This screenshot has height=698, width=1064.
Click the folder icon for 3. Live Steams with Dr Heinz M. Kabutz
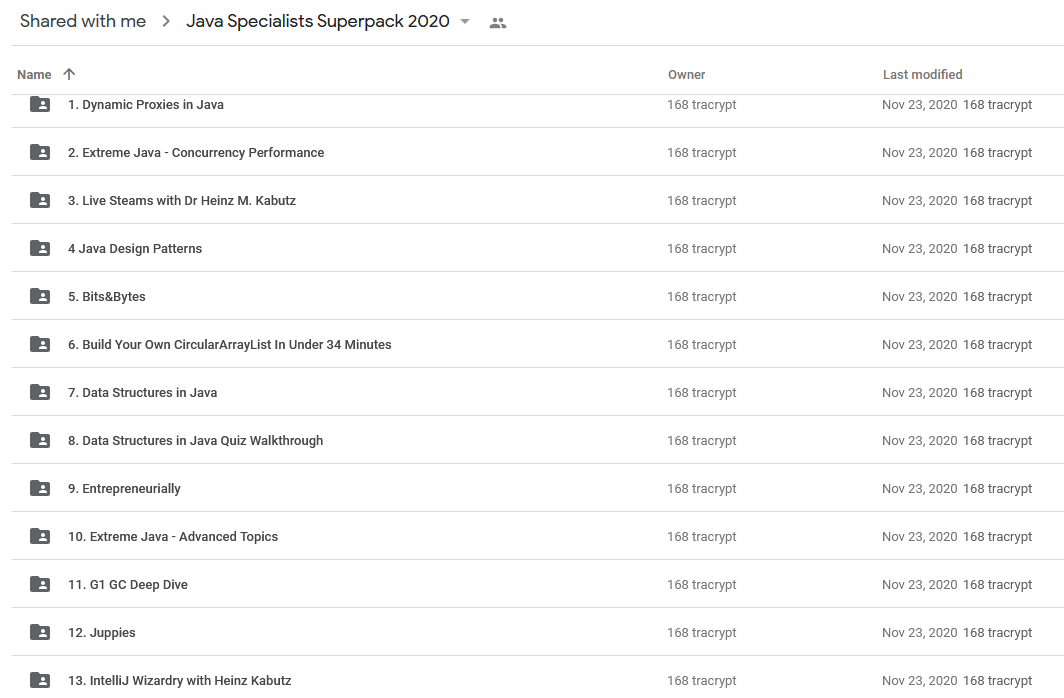coord(40,200)
